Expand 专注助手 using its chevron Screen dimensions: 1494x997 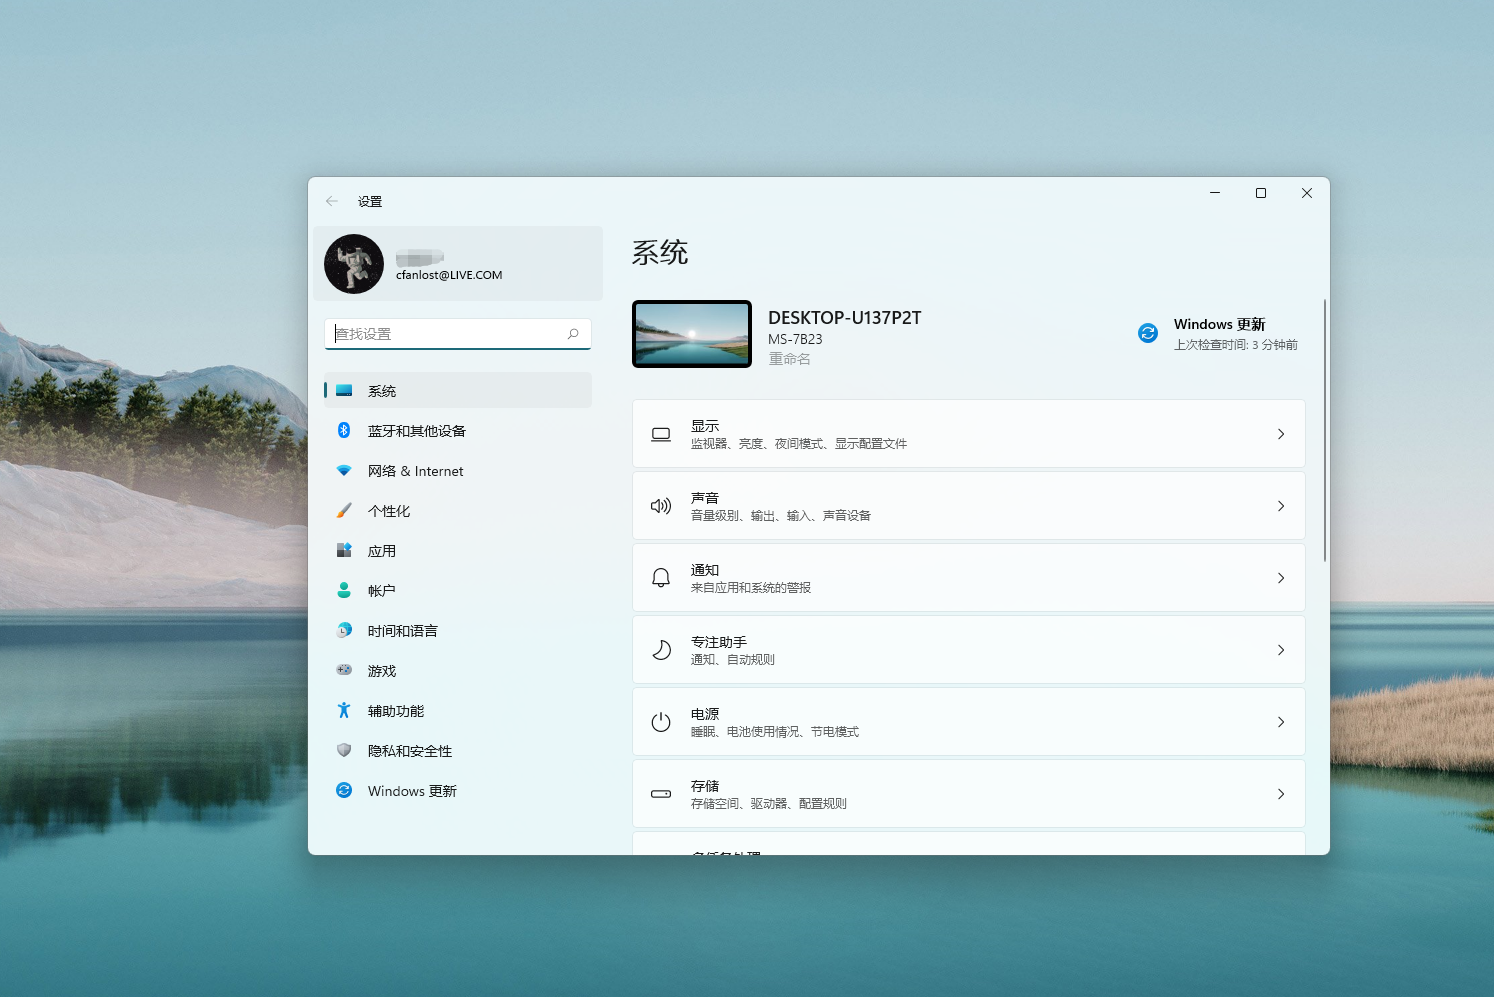1281,650
